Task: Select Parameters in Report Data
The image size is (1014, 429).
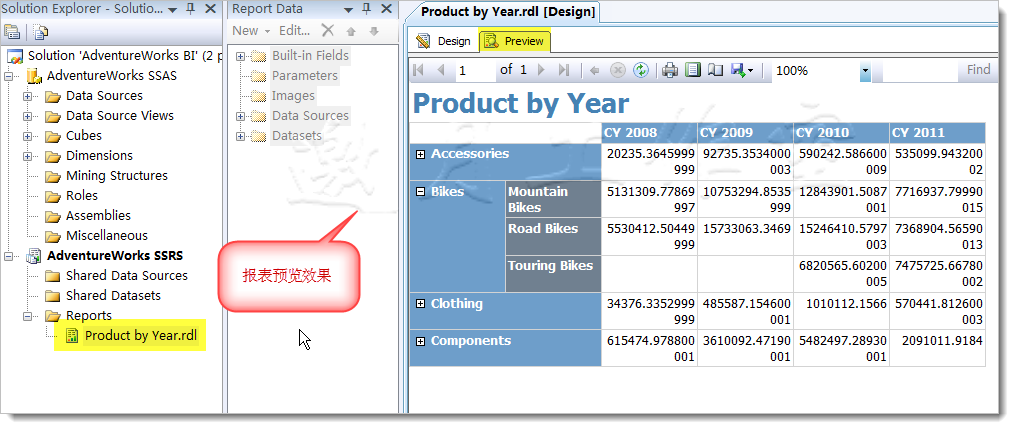Action: click(x=305, y=76)
